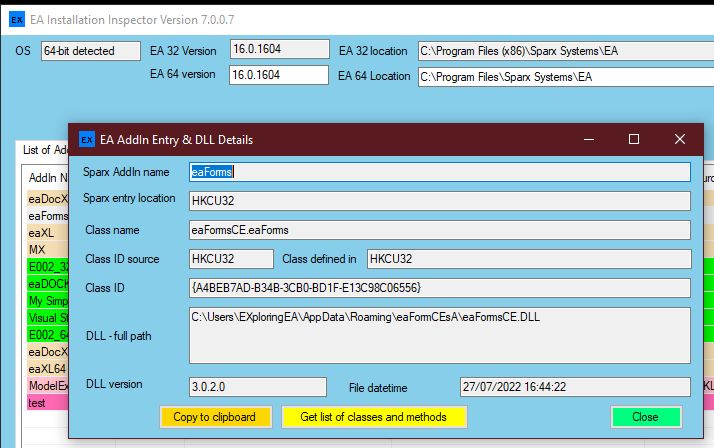The image size is (714, 448).
Task: Click the EX icon in the dialog title bar
Action: click(86, 139)
